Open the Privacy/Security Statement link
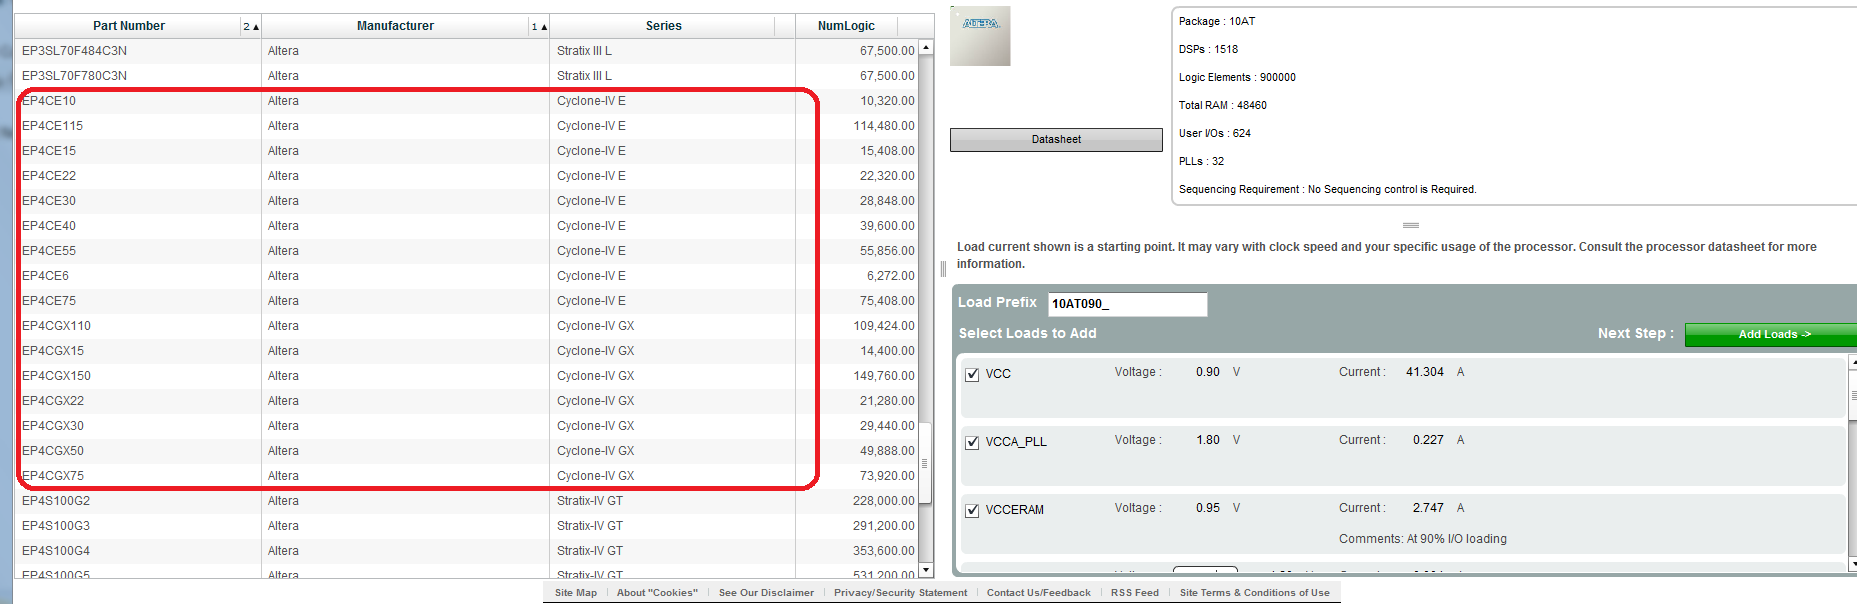Viewport: 1857px width, 604px height. [900, 593]
